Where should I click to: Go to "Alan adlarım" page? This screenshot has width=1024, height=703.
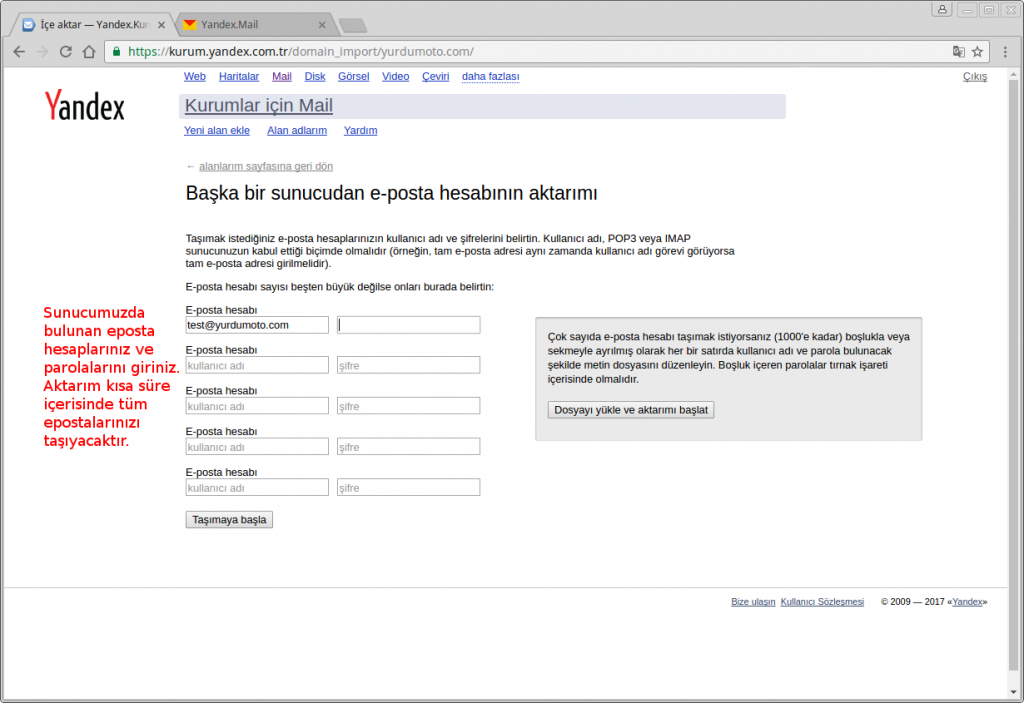pyautogui.click(x=297, y=131)
